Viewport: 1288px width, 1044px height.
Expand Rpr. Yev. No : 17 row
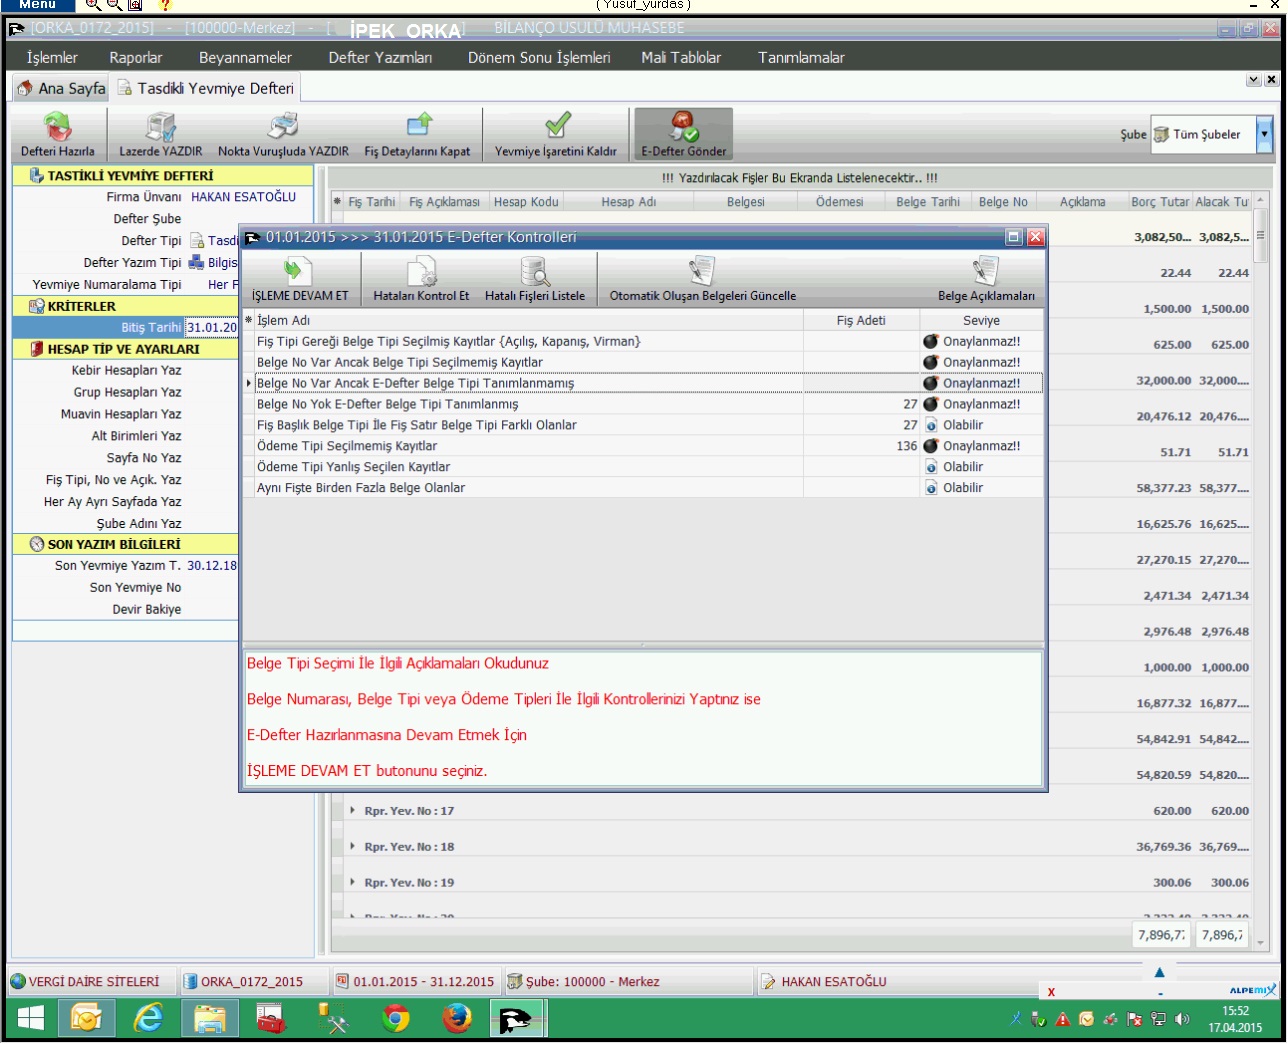[x=352, y=811]
